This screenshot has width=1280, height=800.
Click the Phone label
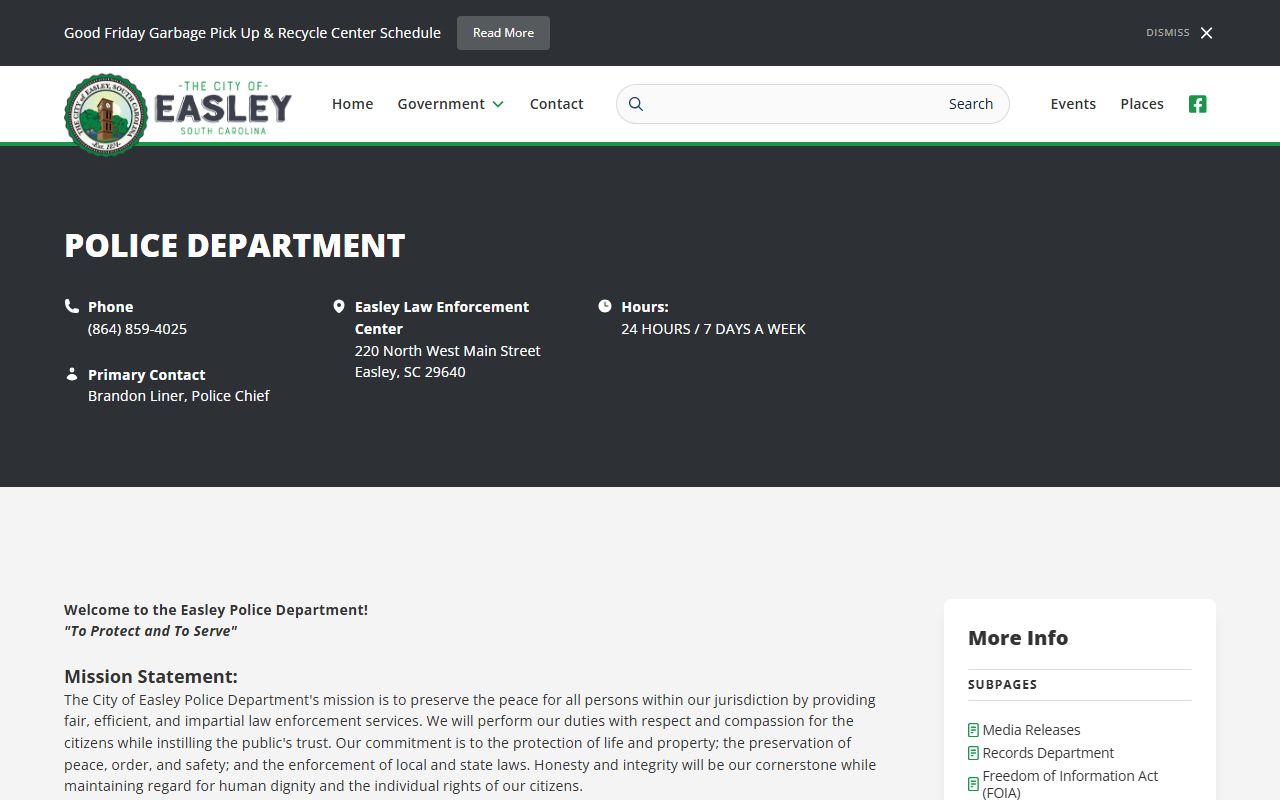[x=110, y=307]
